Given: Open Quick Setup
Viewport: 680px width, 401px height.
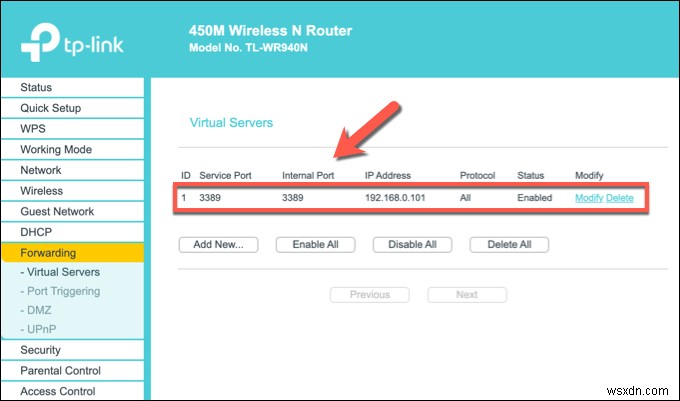Looking at the screenshot, I should 72,108.
